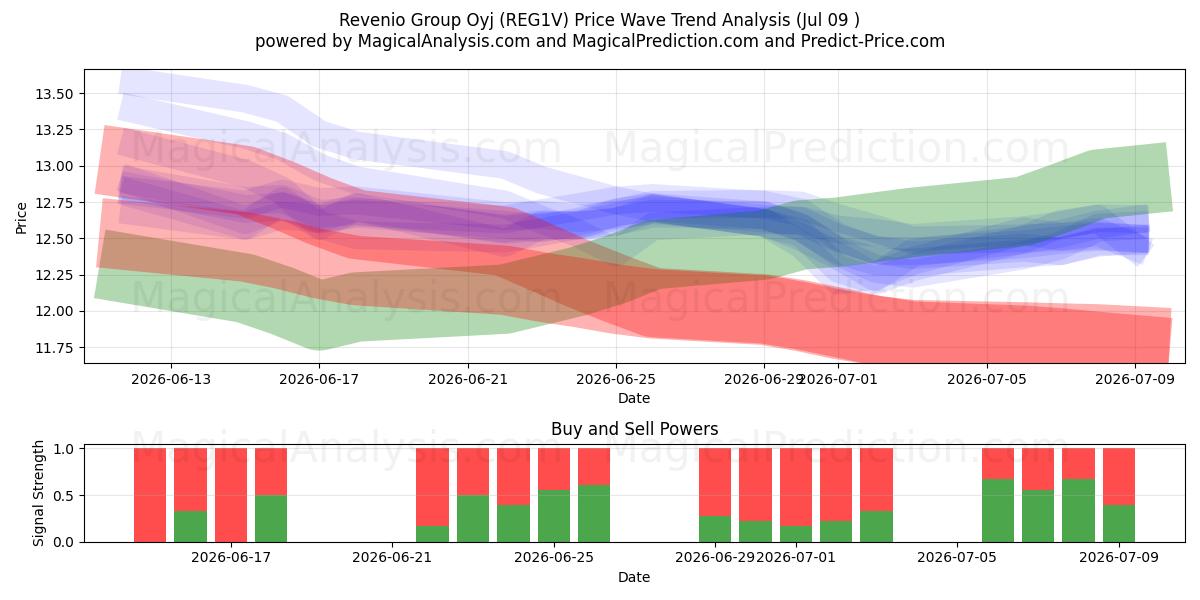Click 'Date' label of Buy and Sell chart
The height and width of the screenshot is (600, 1200).
[x=634, y=577]
